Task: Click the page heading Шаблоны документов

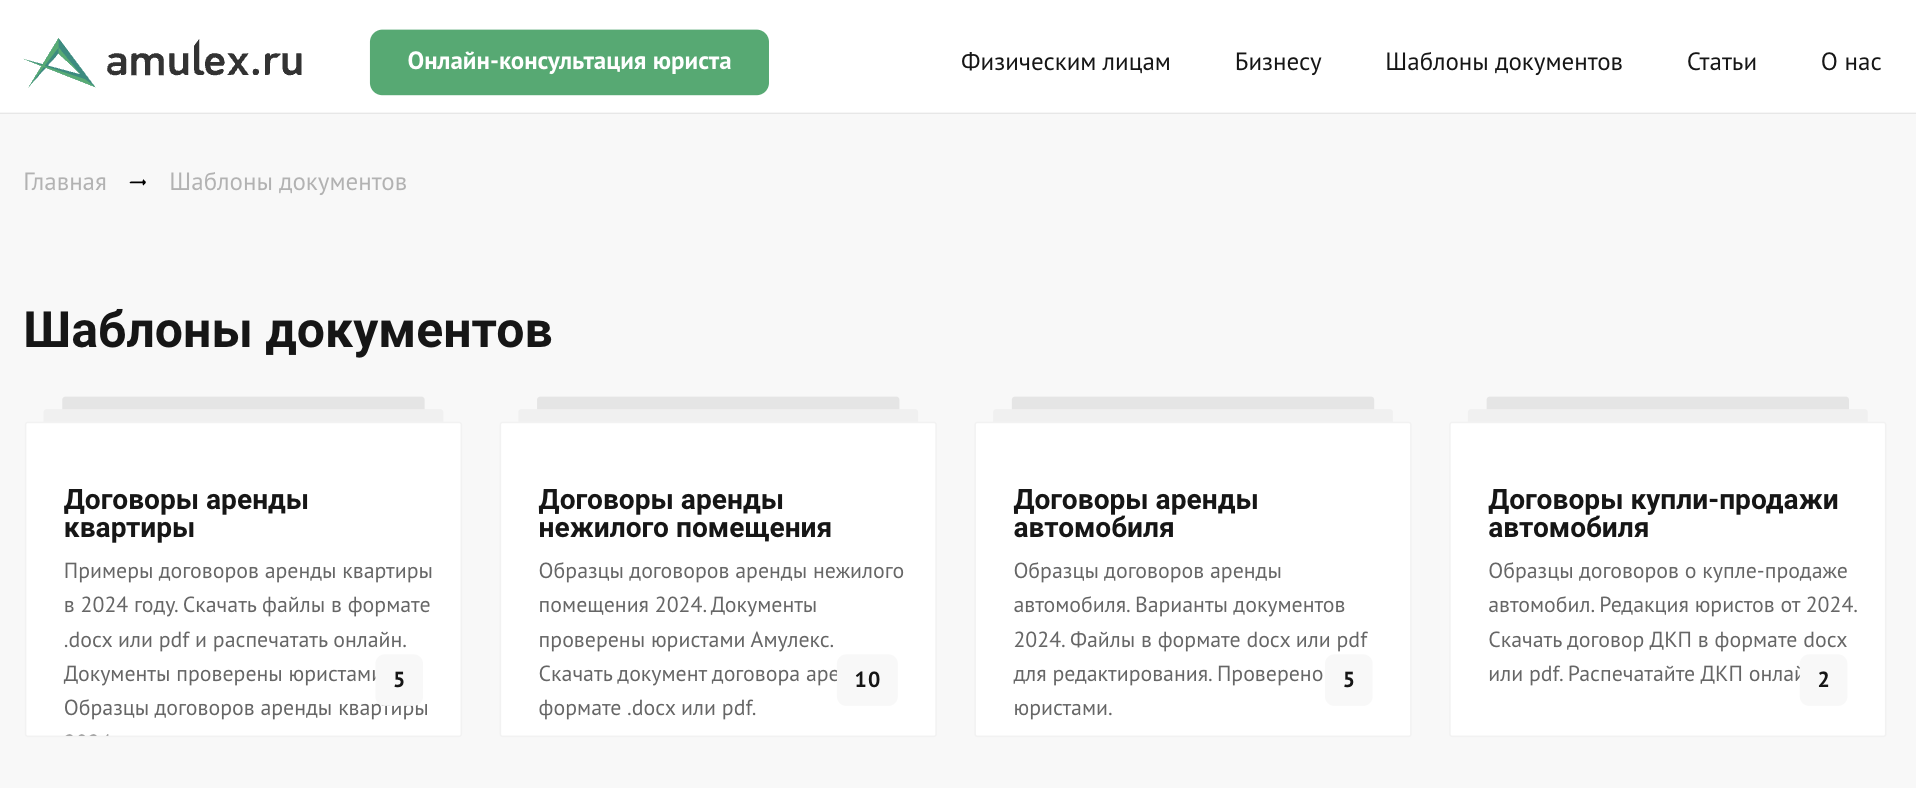Action: pyautogui.click(x=288, y=331)
